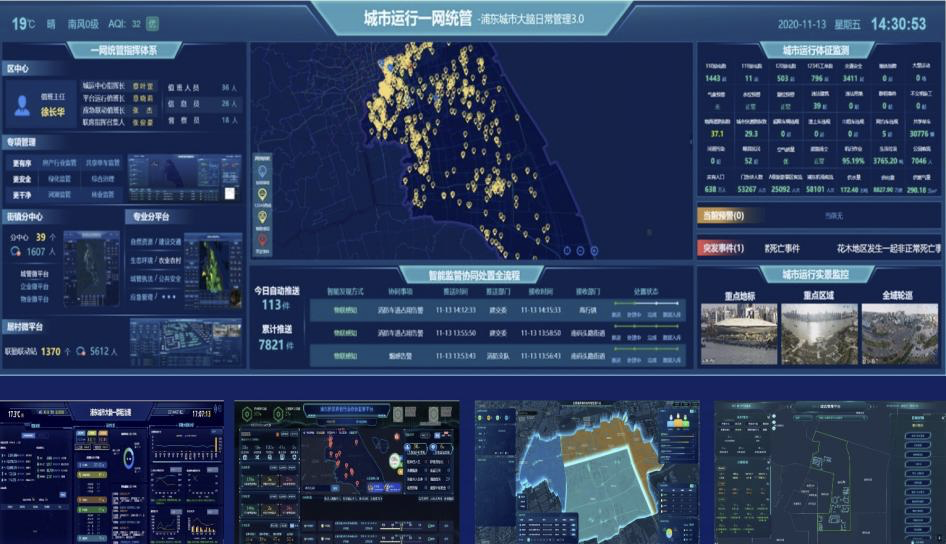Expand more platforms via 应急管理 ellipsis

[x=169, y=297]
